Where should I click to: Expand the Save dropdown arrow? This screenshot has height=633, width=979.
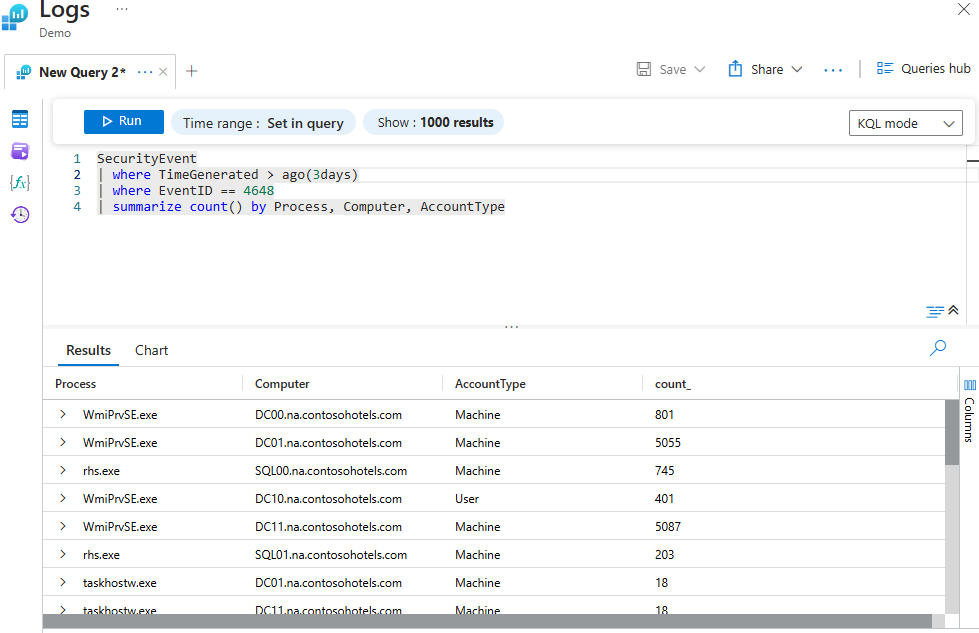coord(700,69)
